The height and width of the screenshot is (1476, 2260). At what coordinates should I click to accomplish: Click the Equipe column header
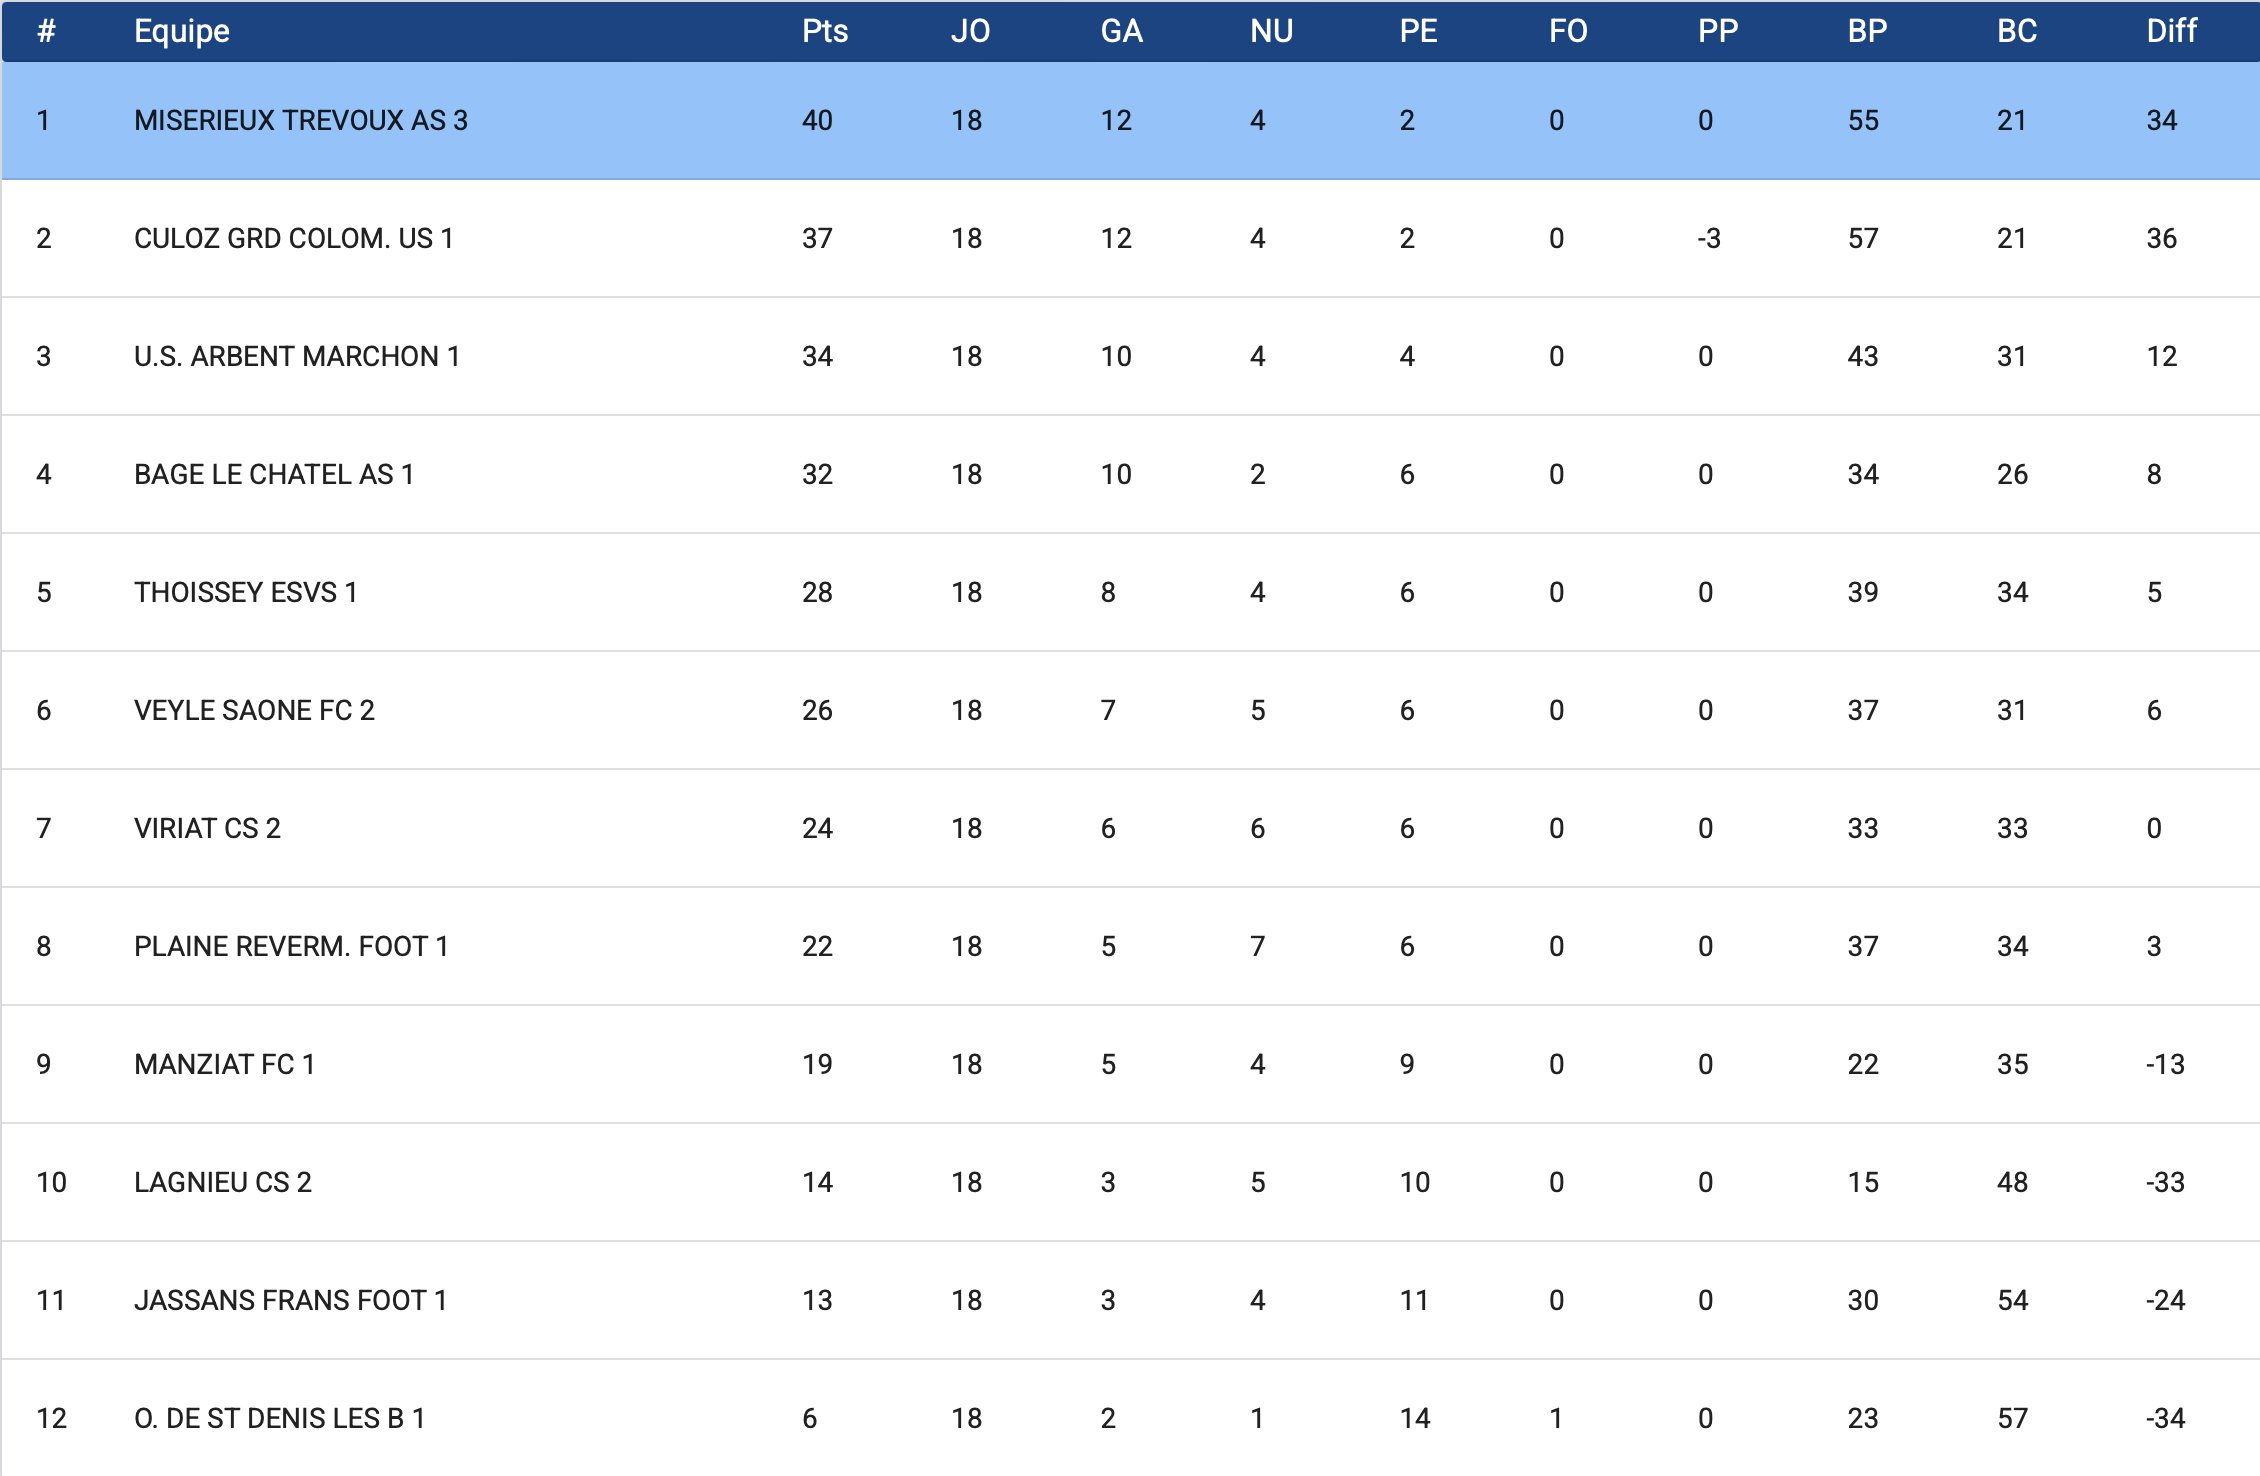click(182, 31)
